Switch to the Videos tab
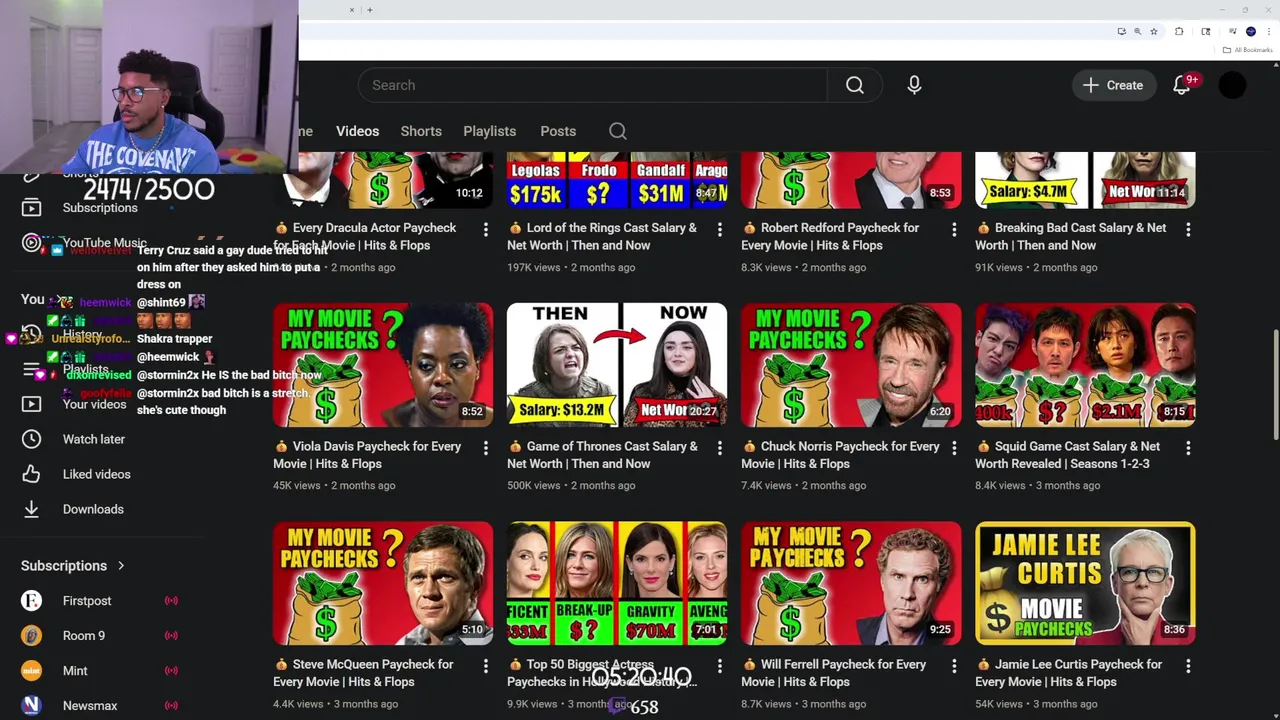This screenshot has height=720, width=1280. pyautogui.click(x=357, y=131)
